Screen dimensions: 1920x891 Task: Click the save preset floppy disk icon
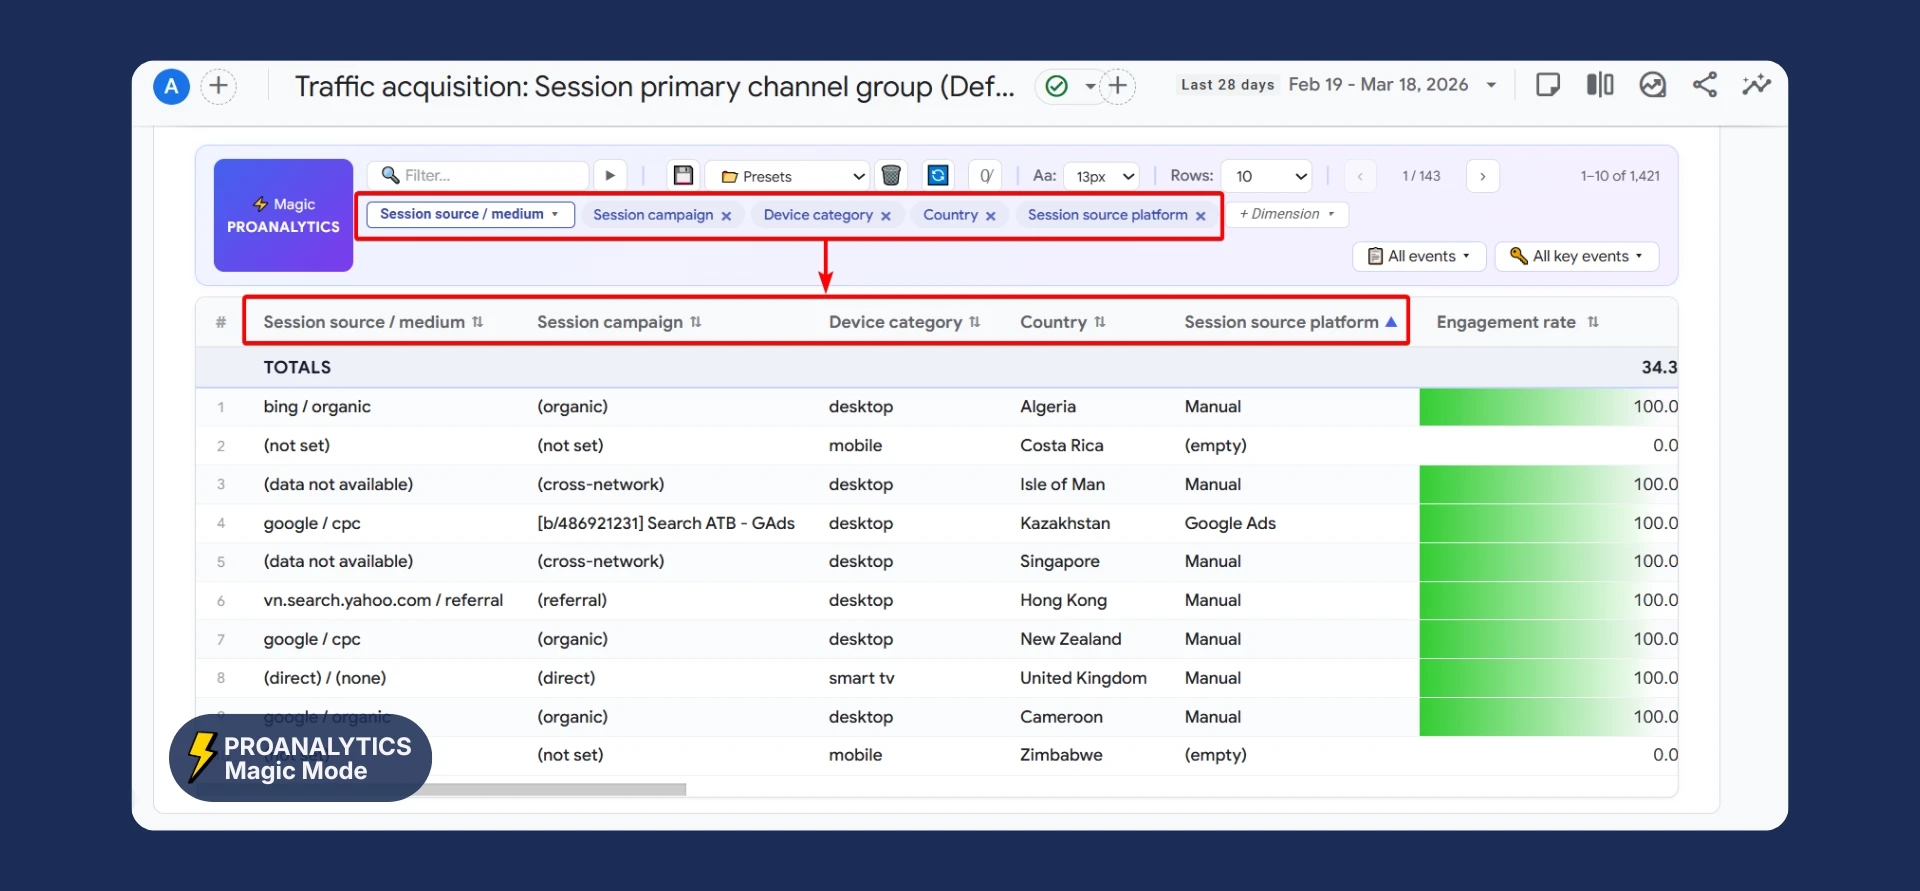pos(683,176)
